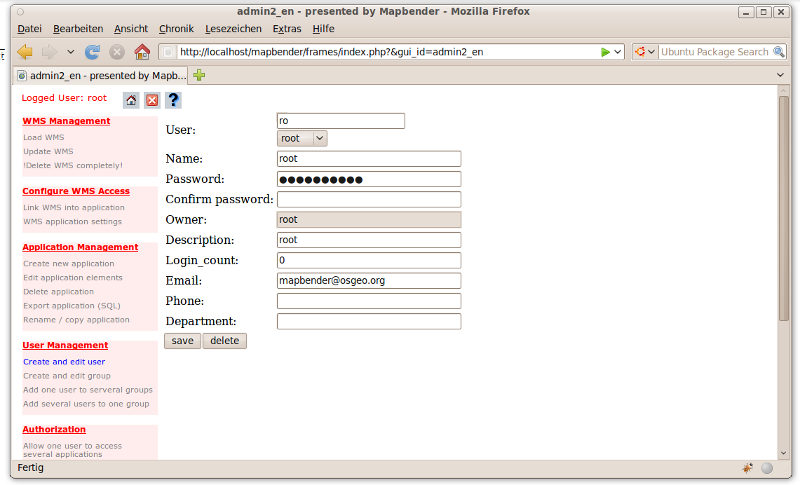Open a new tab with the plus icon
800x485 pixels.
[200, 75]
